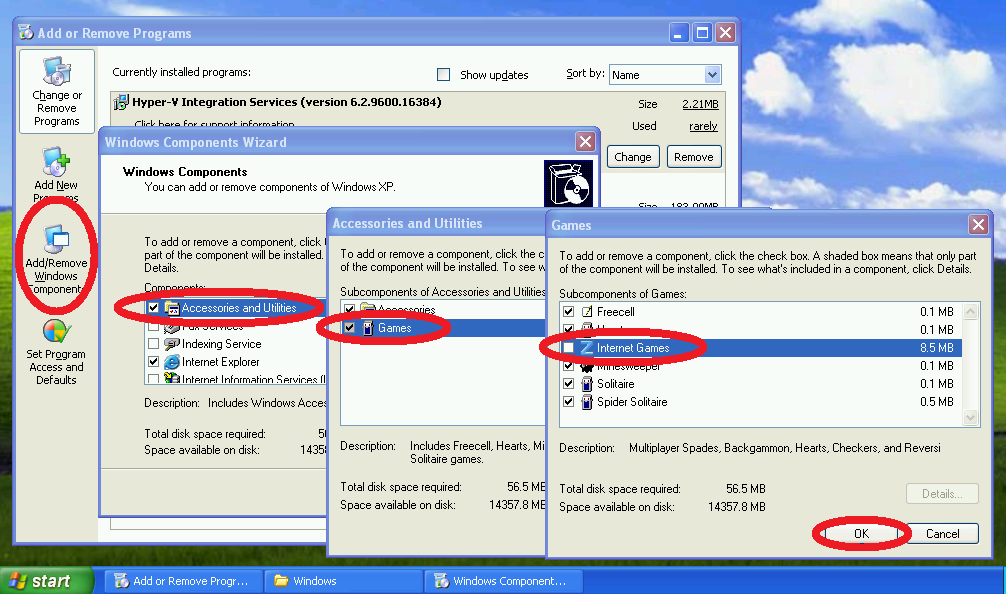Click the Windows start button
Viewport: 1006px width, 594px height.
(46, 581)
